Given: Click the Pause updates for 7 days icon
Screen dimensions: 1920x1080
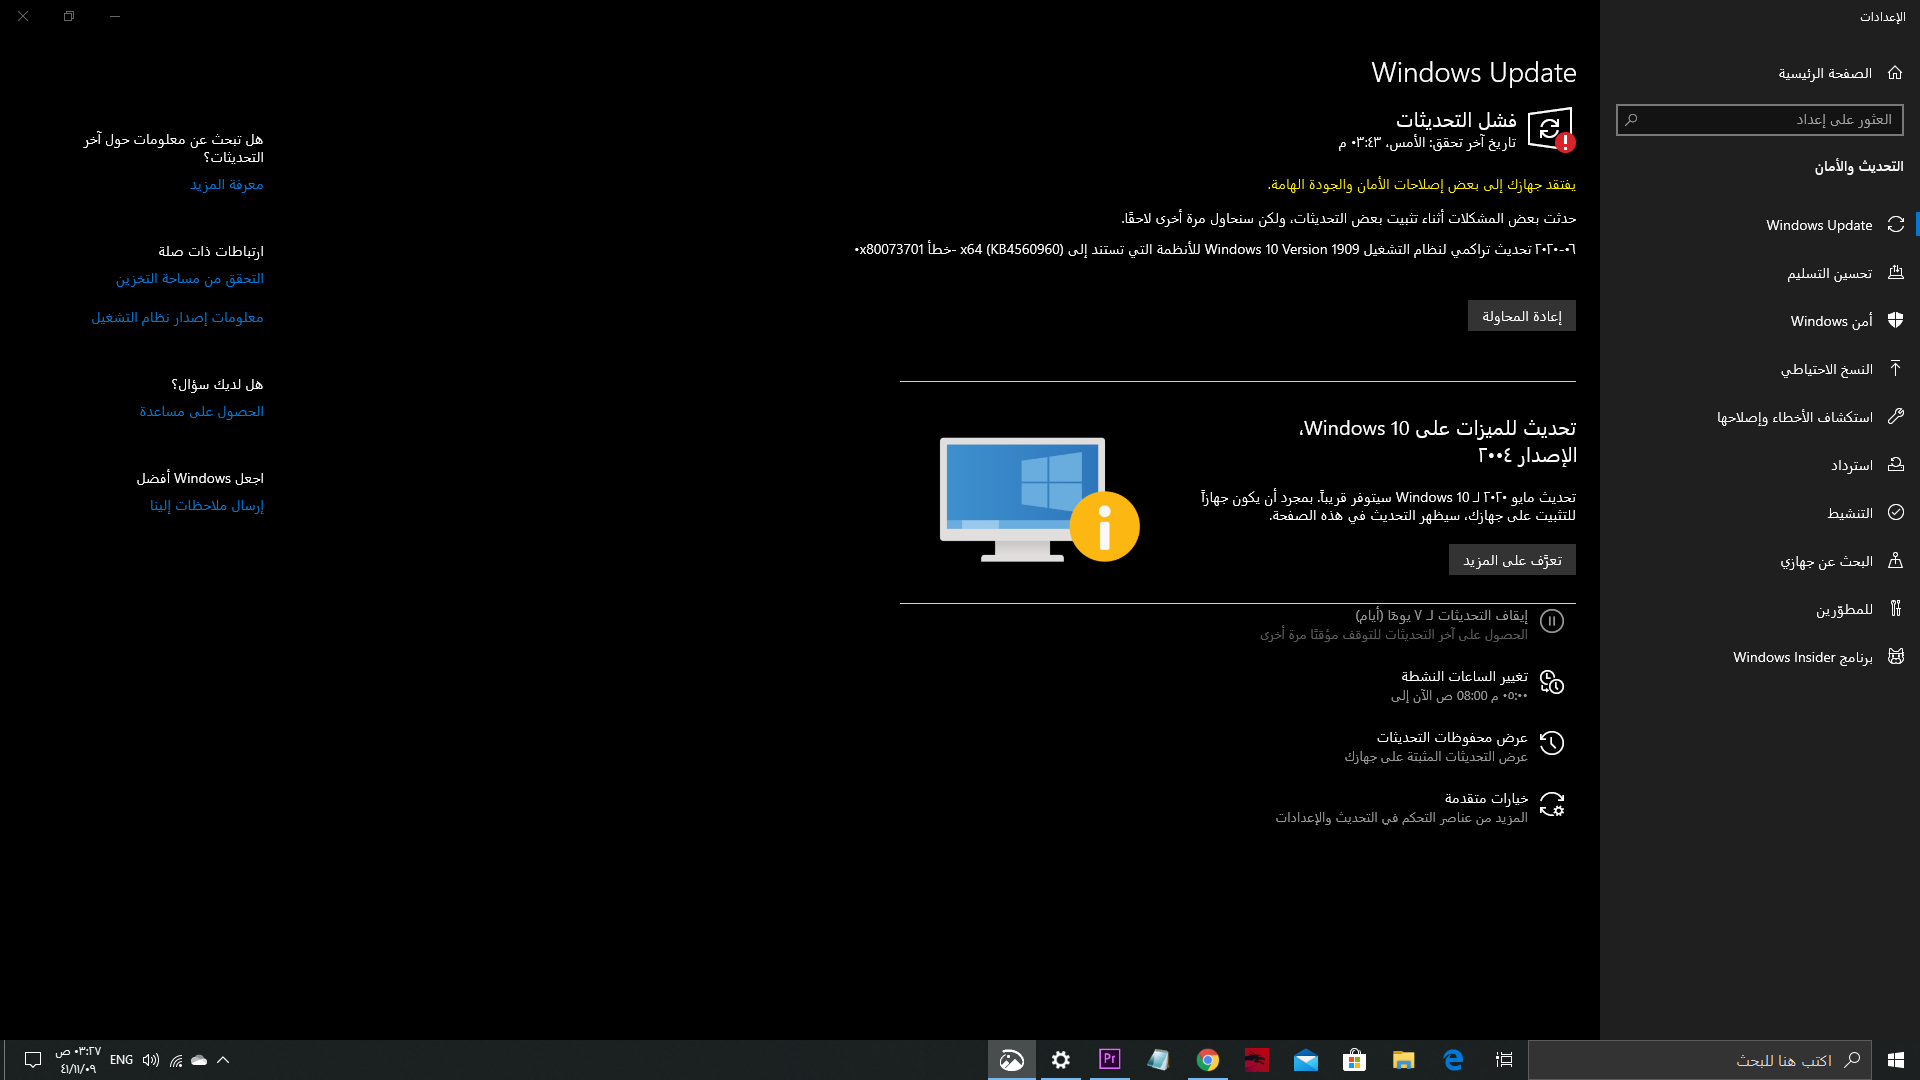Looking at the screenshot, I should pyautogui.click(x=1551, y=622).
